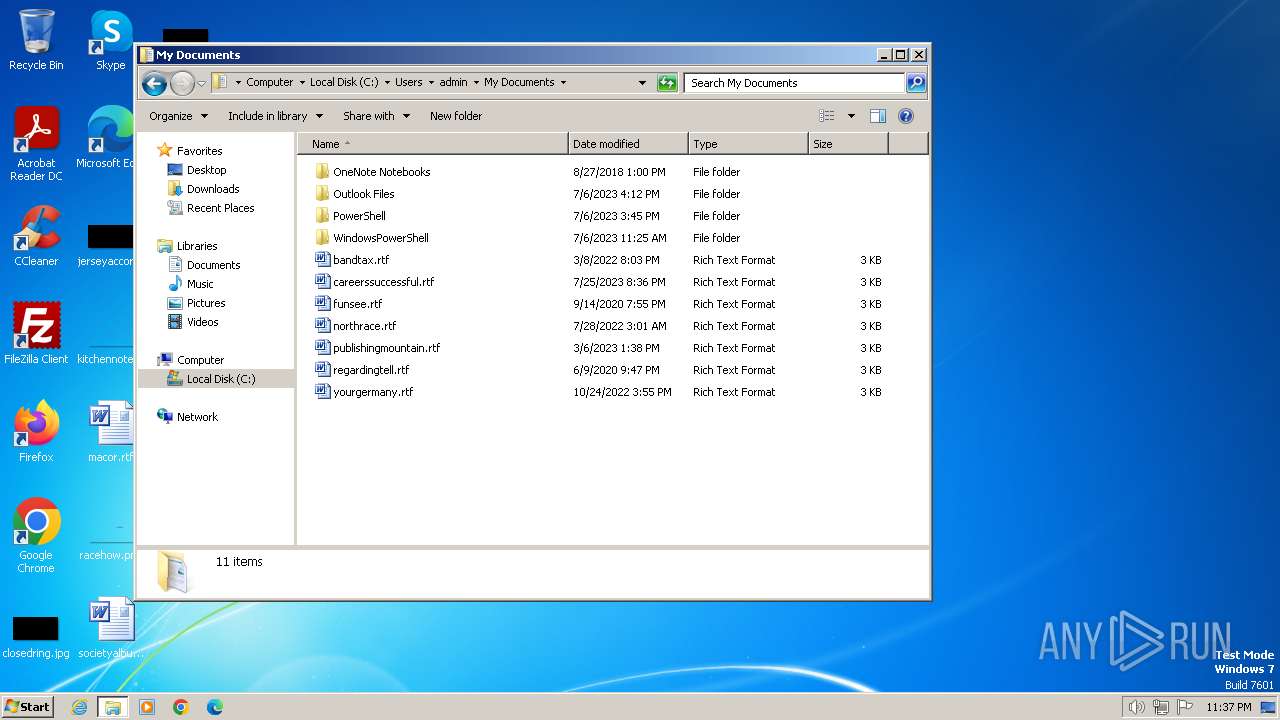The height and width of the screenshot is (720, 1280).
Task: Select Documents library in navigation pane
Action: (x=213, y=265)
